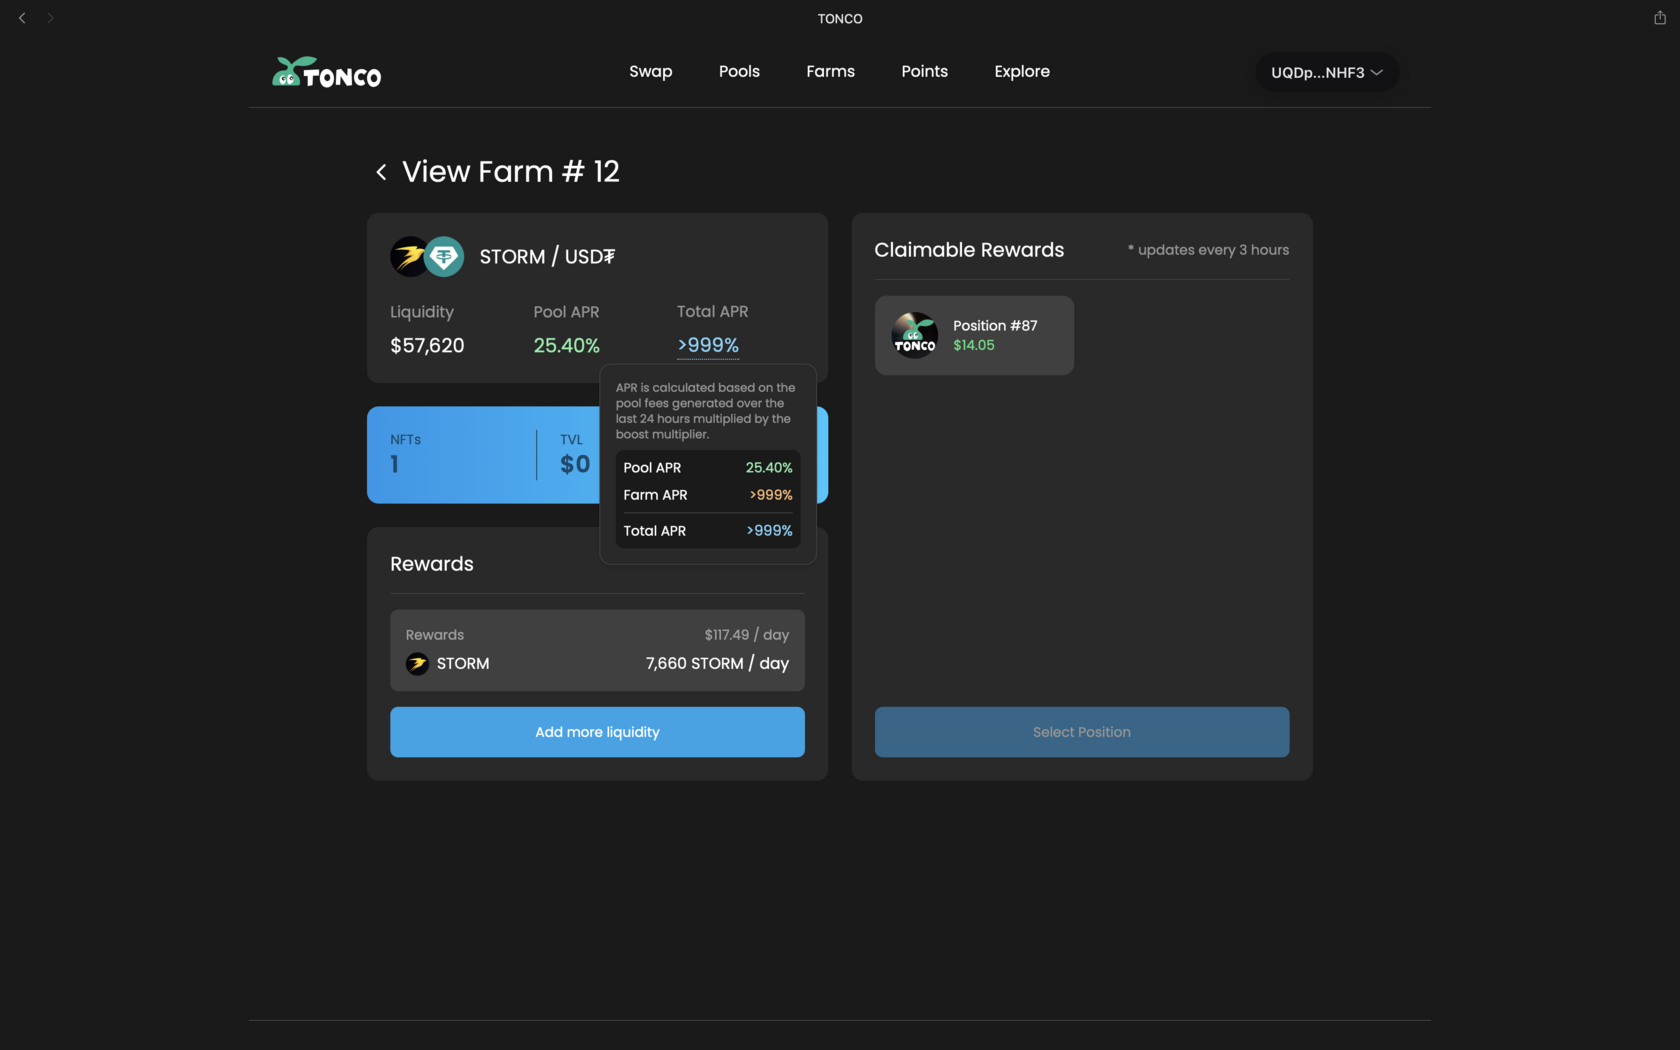The width and height of the screenshot is (1680, 1050).
Task: Click the Select Position button
Action: point(1082,732)
